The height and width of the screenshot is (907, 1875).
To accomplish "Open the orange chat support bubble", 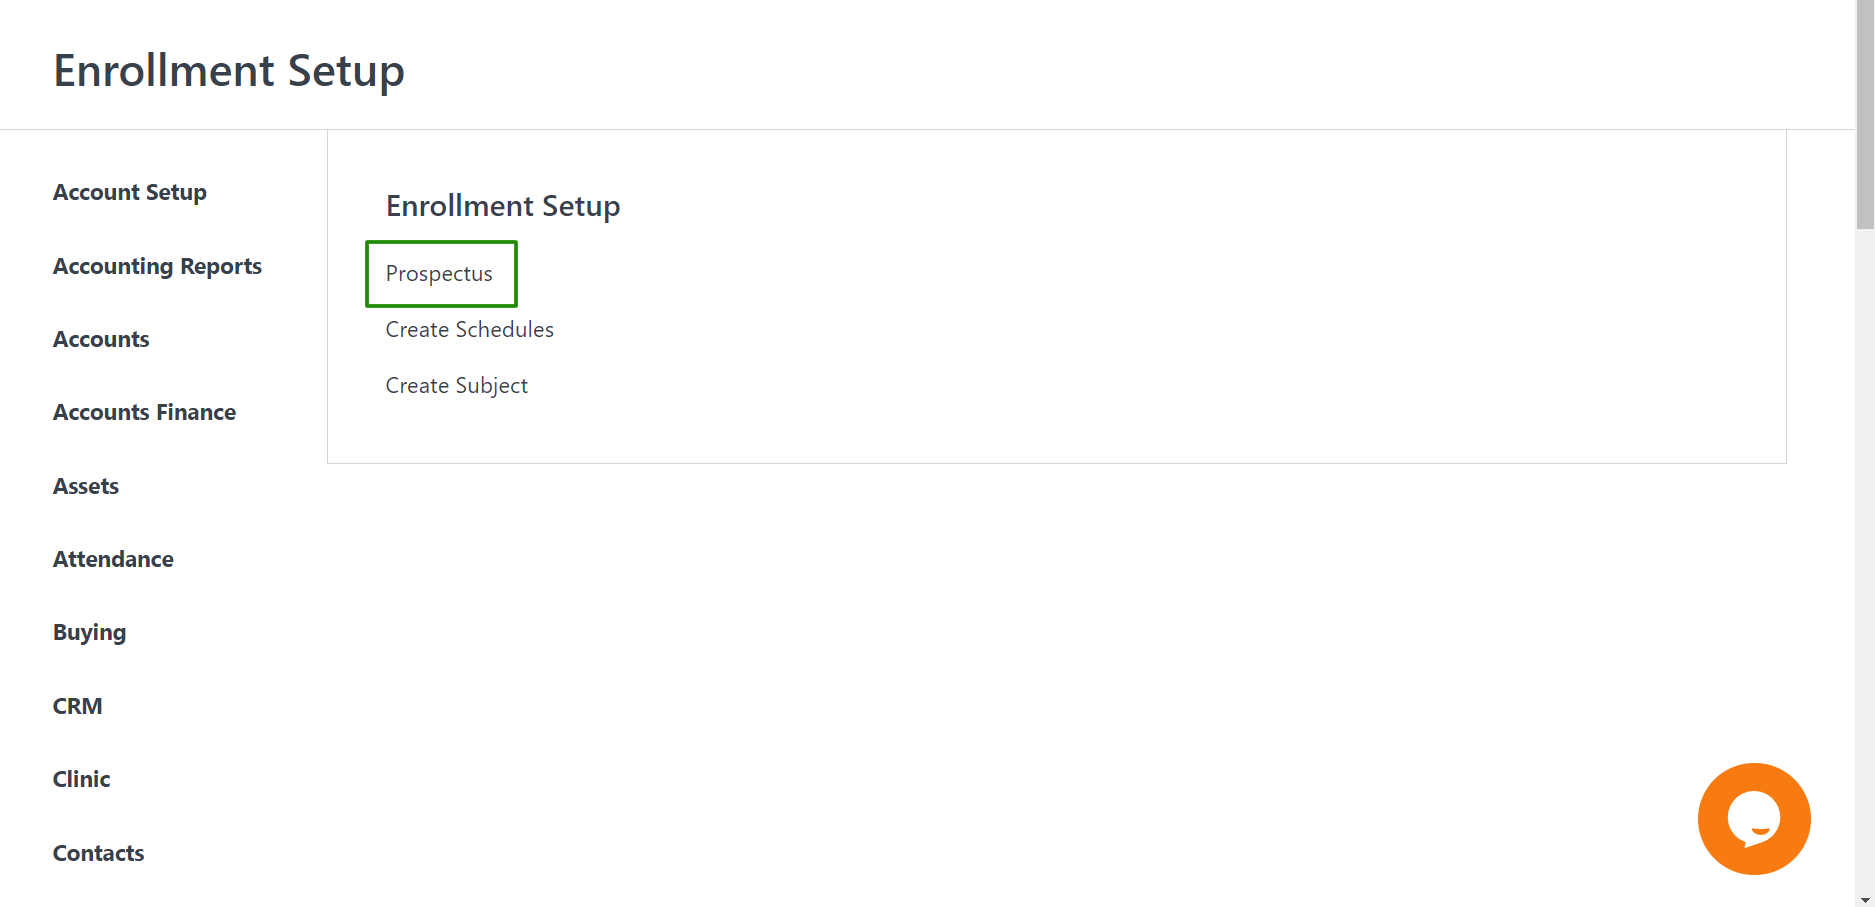I will coord(1754,819).
